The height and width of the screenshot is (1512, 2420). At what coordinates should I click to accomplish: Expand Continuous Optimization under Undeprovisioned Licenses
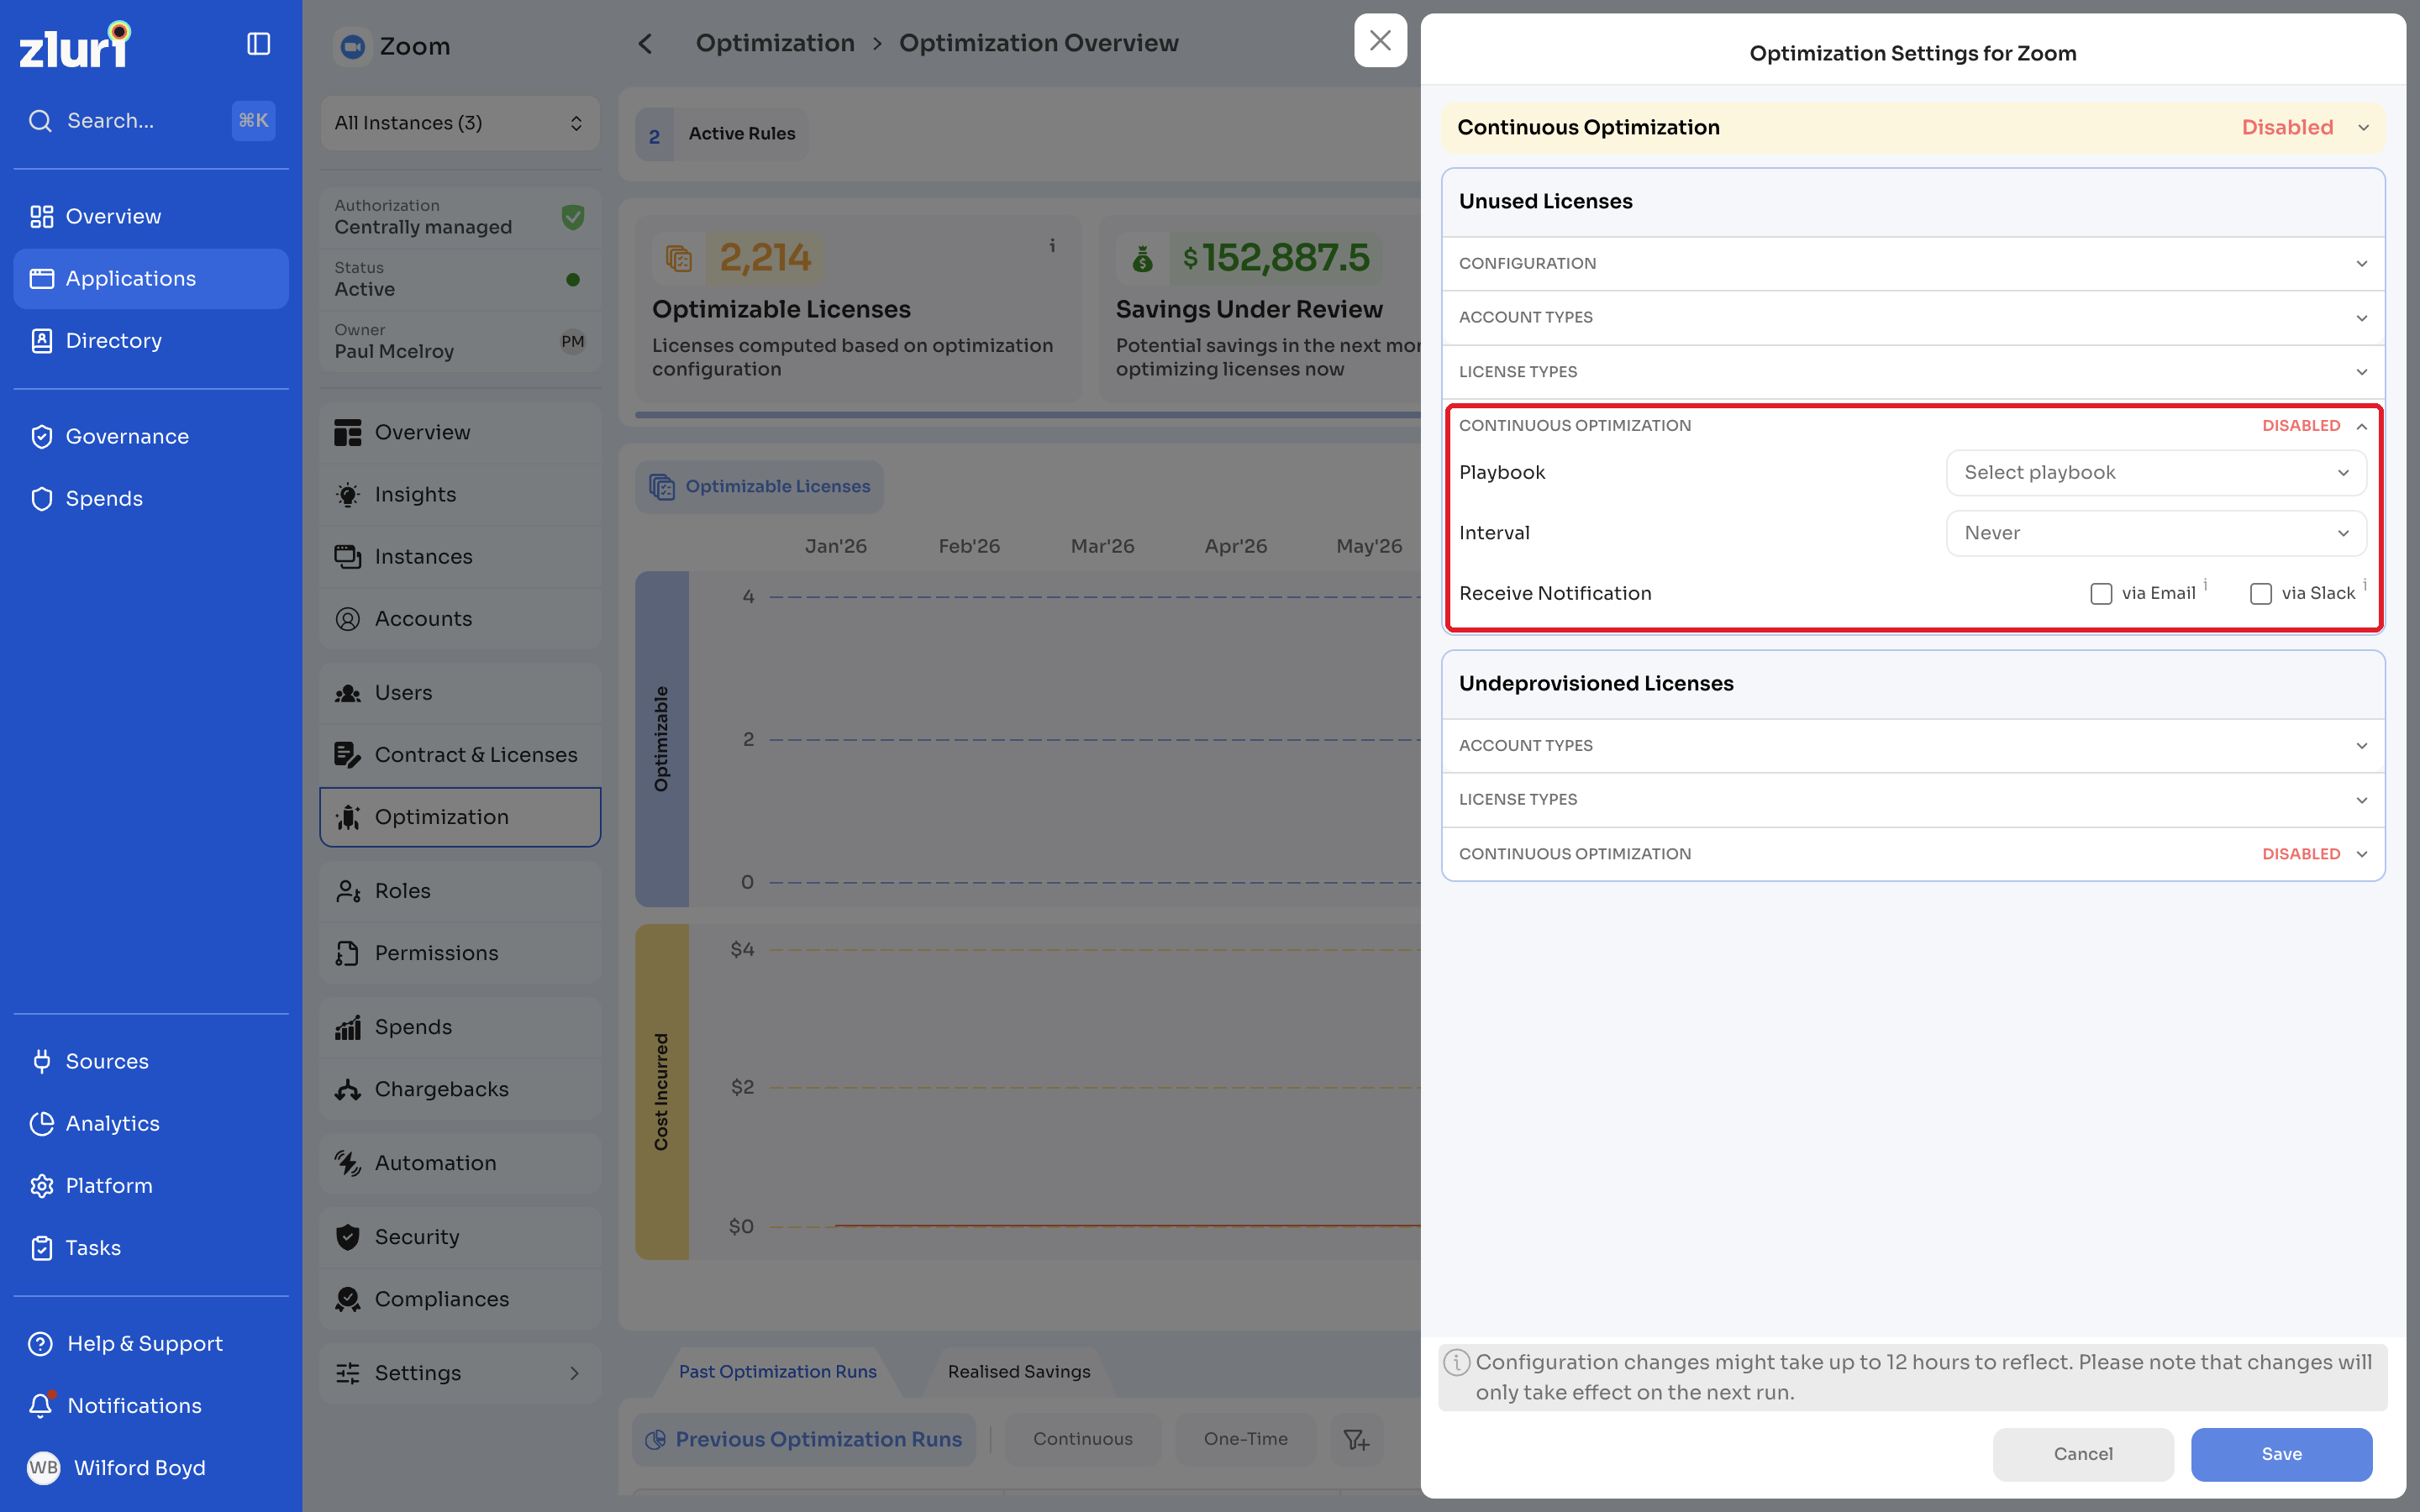click(1913, 854)
